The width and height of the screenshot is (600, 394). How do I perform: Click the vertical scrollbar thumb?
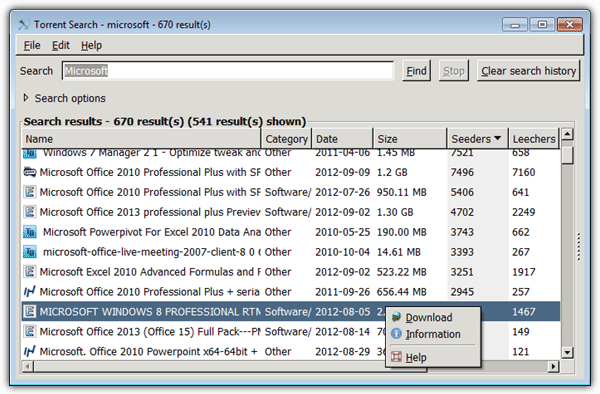point(567,155)
